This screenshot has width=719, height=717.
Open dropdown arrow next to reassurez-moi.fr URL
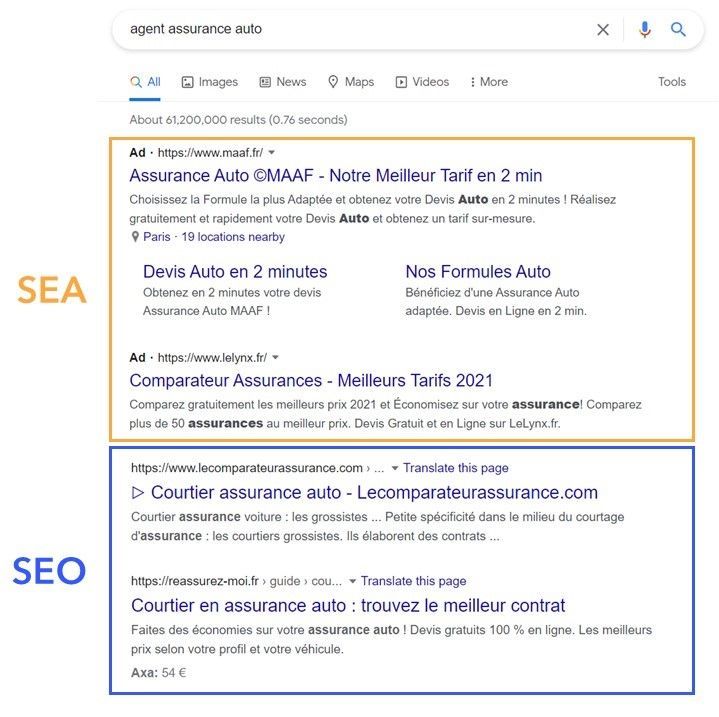[352, 581]
